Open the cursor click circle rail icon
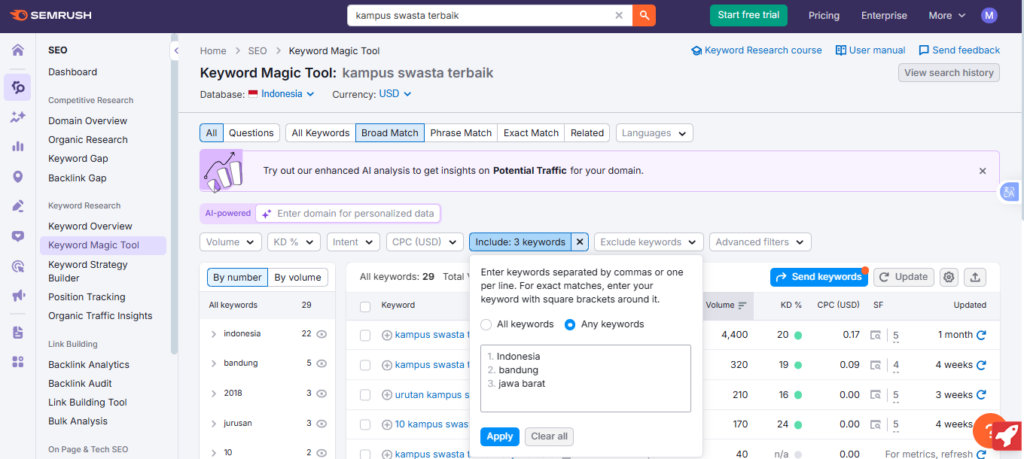The height and width of the screenshot is (459, 1024). click(18, 266)
